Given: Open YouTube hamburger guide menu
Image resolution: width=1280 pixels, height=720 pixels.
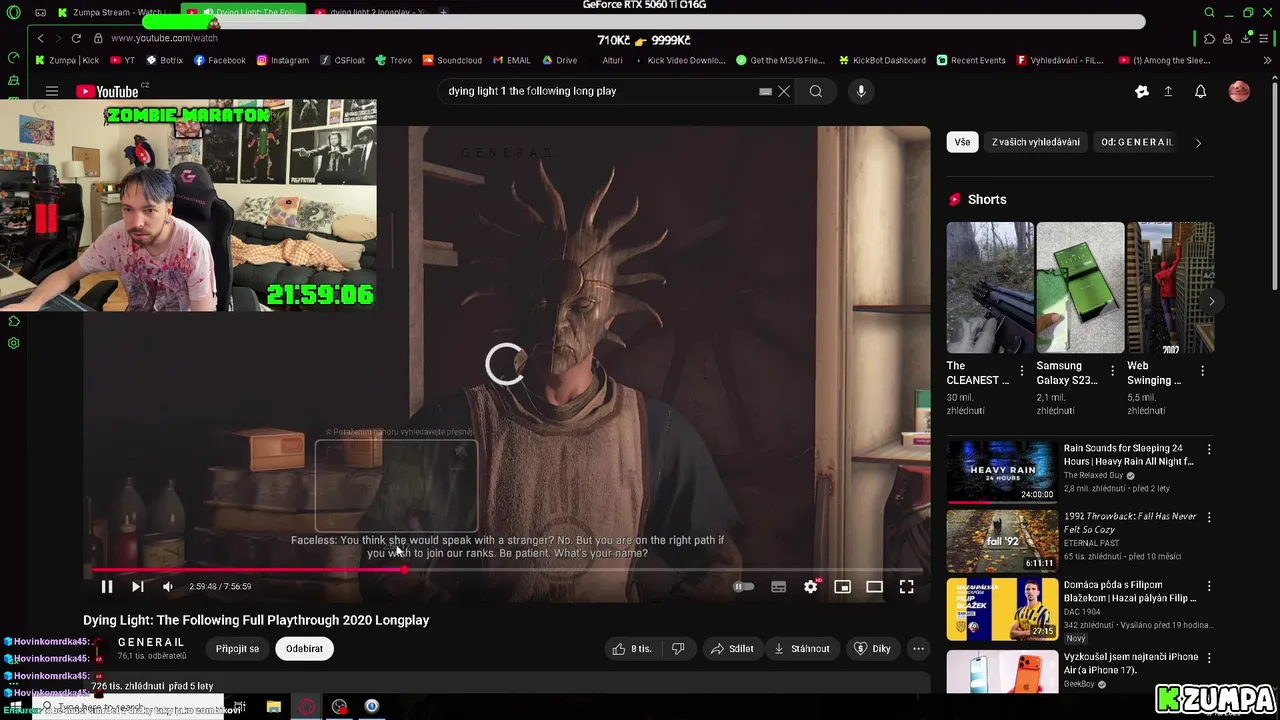Looking at the screenshot, I should [52, 91].
